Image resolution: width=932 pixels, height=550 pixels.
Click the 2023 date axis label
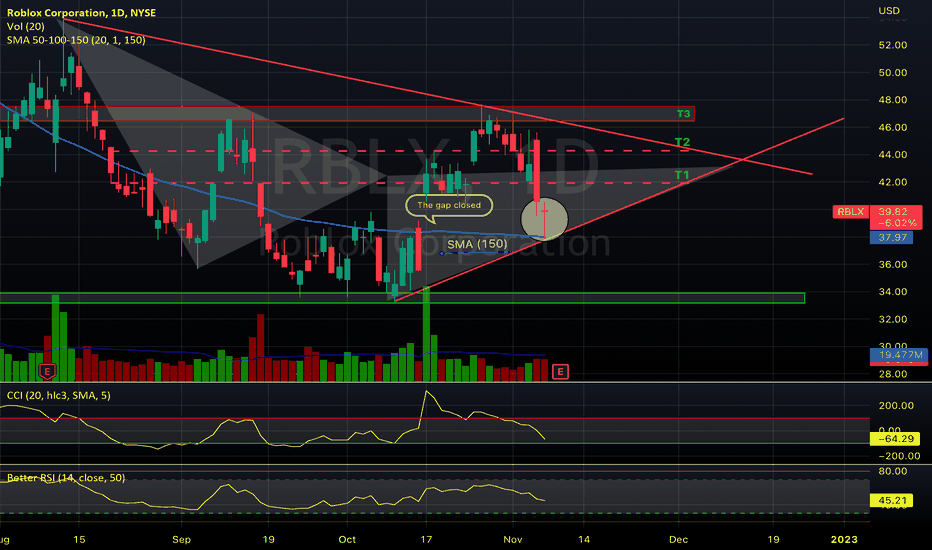coord(844,539)
